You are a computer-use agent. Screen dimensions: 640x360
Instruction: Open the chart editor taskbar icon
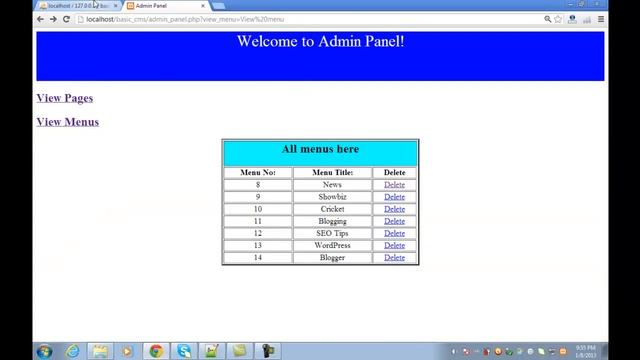pyautogui.click(x=211, y=351)
